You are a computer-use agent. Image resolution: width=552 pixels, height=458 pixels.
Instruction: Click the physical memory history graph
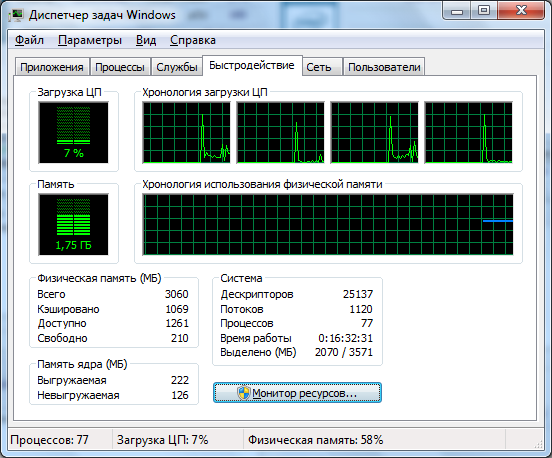(328, 225)
